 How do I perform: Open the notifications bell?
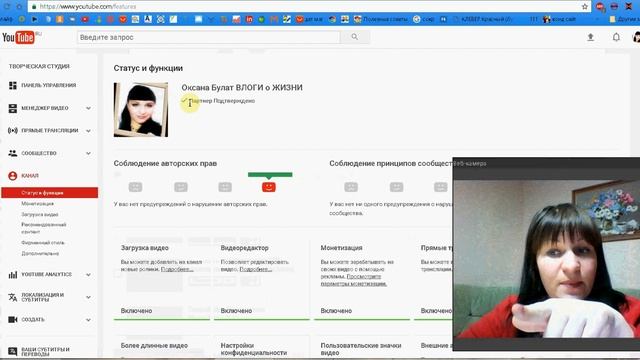616,37
